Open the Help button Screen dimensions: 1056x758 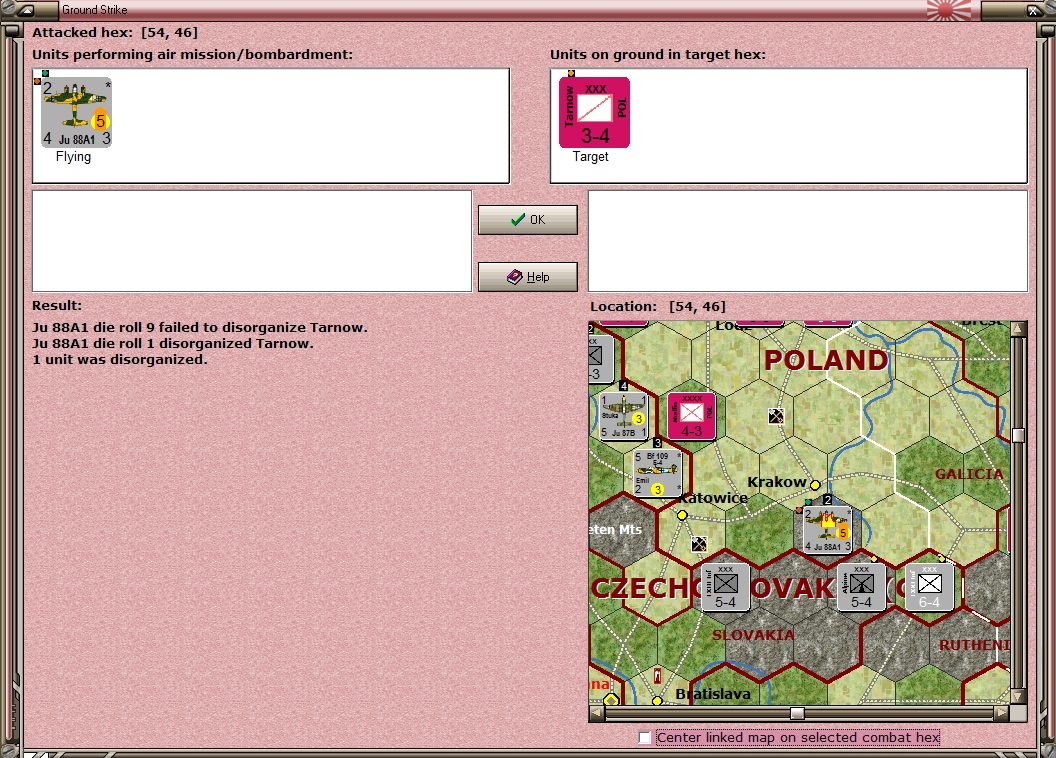(527, 277)
